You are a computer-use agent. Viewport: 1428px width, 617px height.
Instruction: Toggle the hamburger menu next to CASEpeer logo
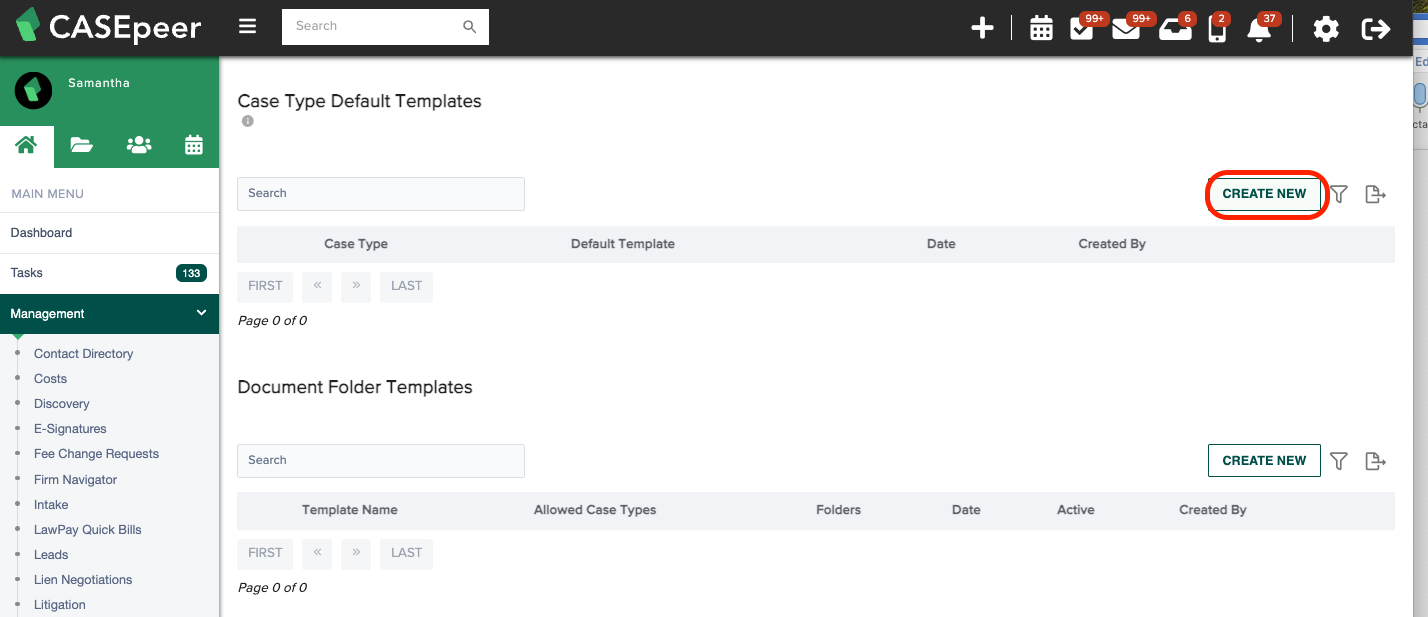(x=247, y=26)
